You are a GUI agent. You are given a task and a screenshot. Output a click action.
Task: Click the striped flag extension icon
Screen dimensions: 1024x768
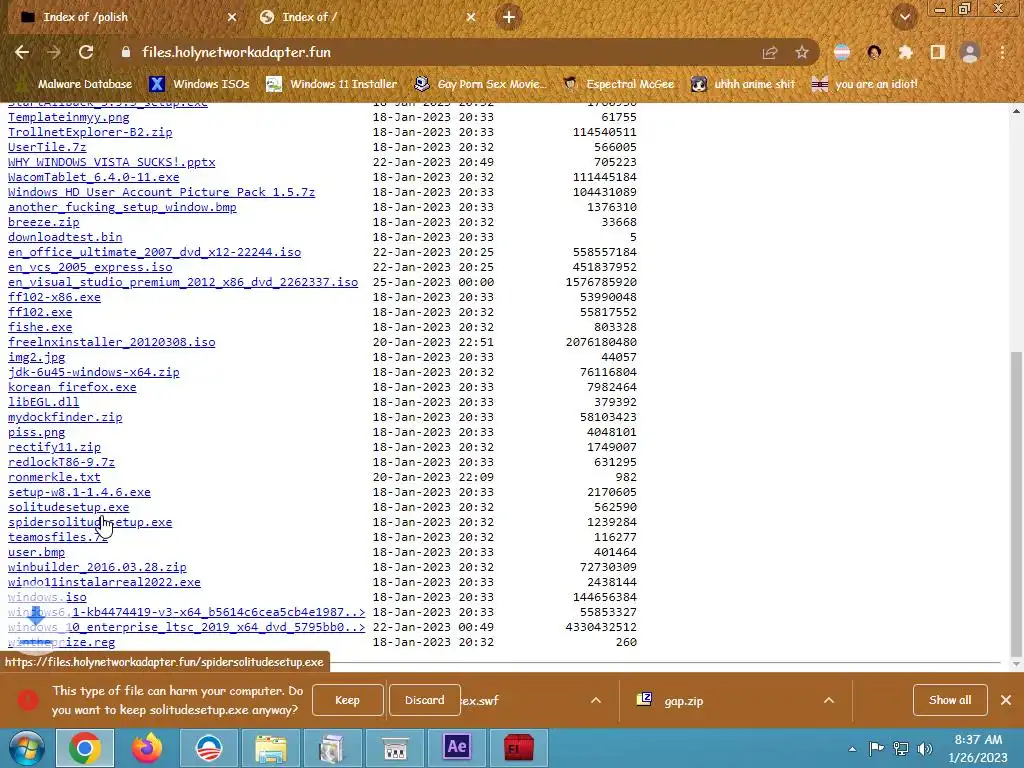tap(842, 53)
